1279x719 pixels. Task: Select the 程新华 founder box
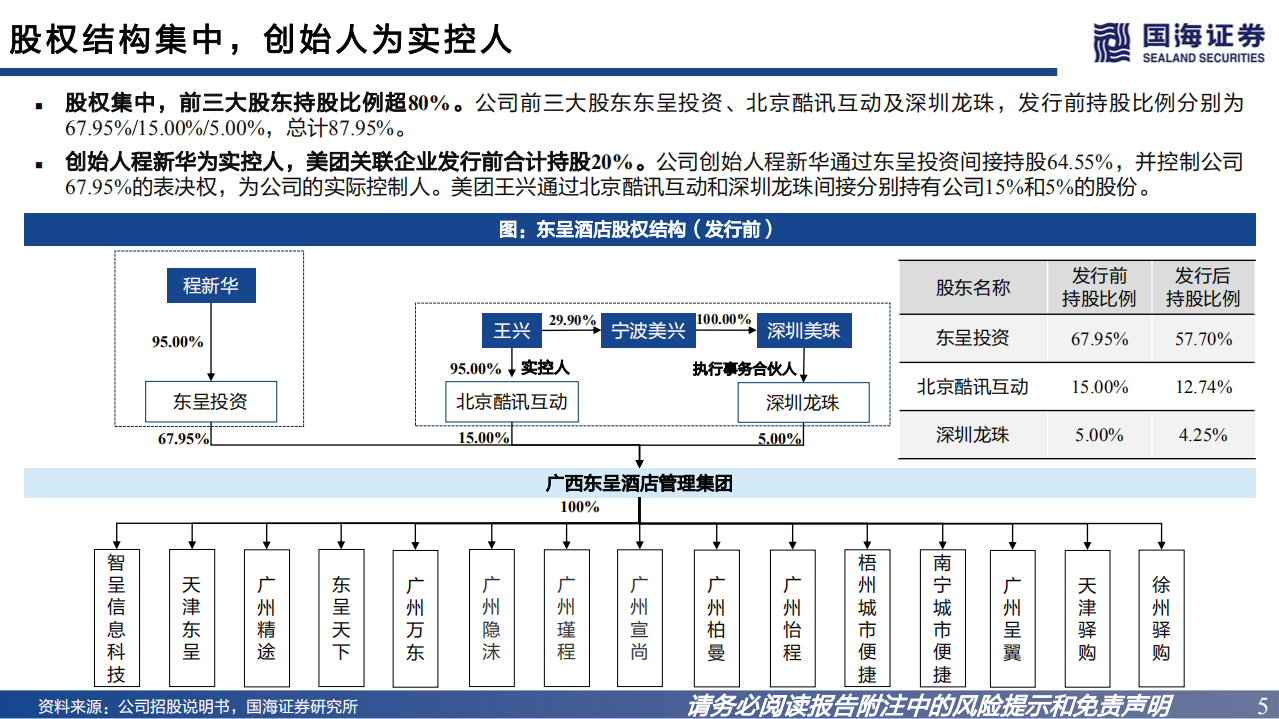point(211,285)
